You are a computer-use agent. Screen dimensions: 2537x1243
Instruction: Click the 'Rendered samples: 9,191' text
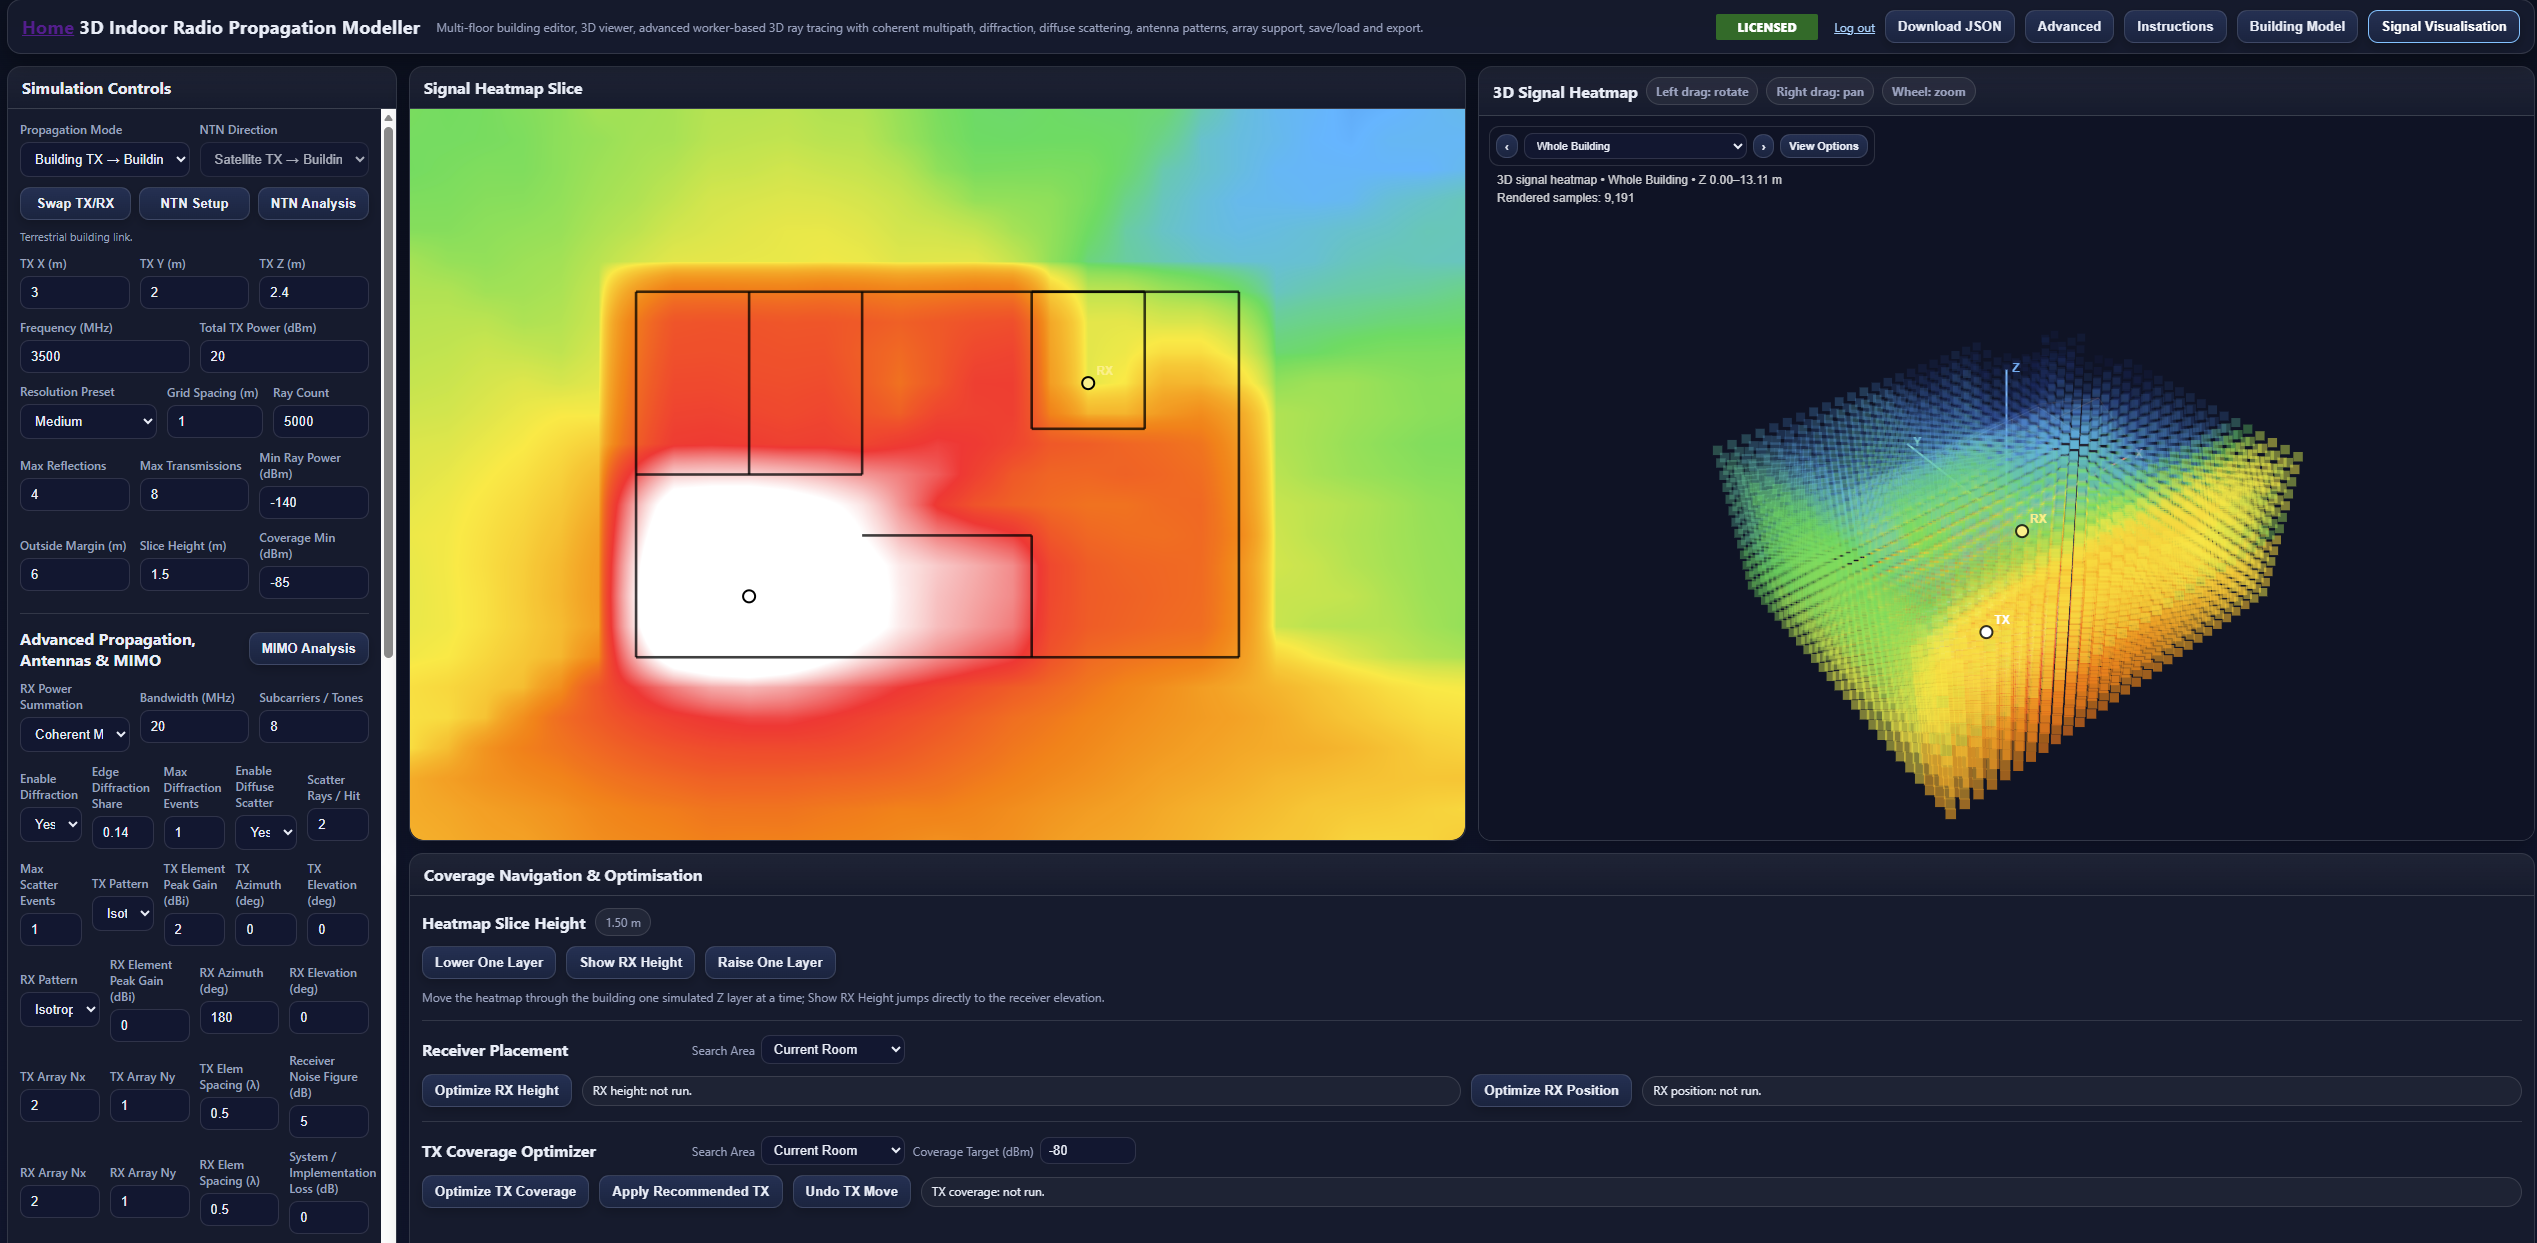tap(1565, 198)
